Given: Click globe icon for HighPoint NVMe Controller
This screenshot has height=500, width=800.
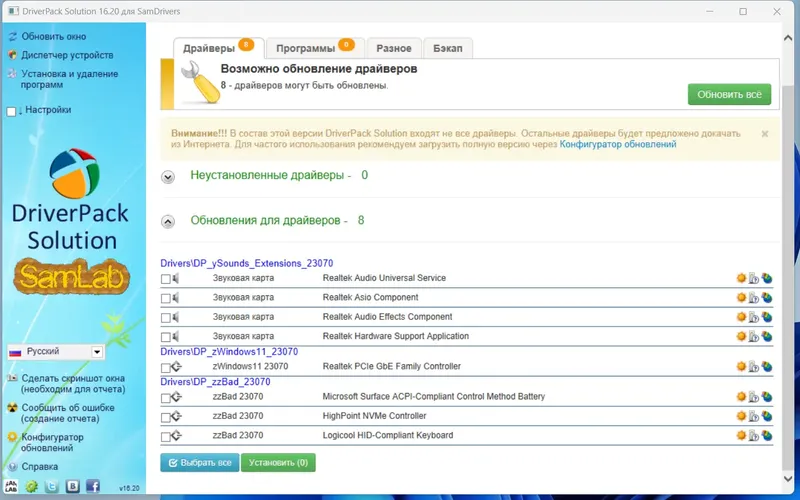Looking at the screenshot, I should pos(766,416).
